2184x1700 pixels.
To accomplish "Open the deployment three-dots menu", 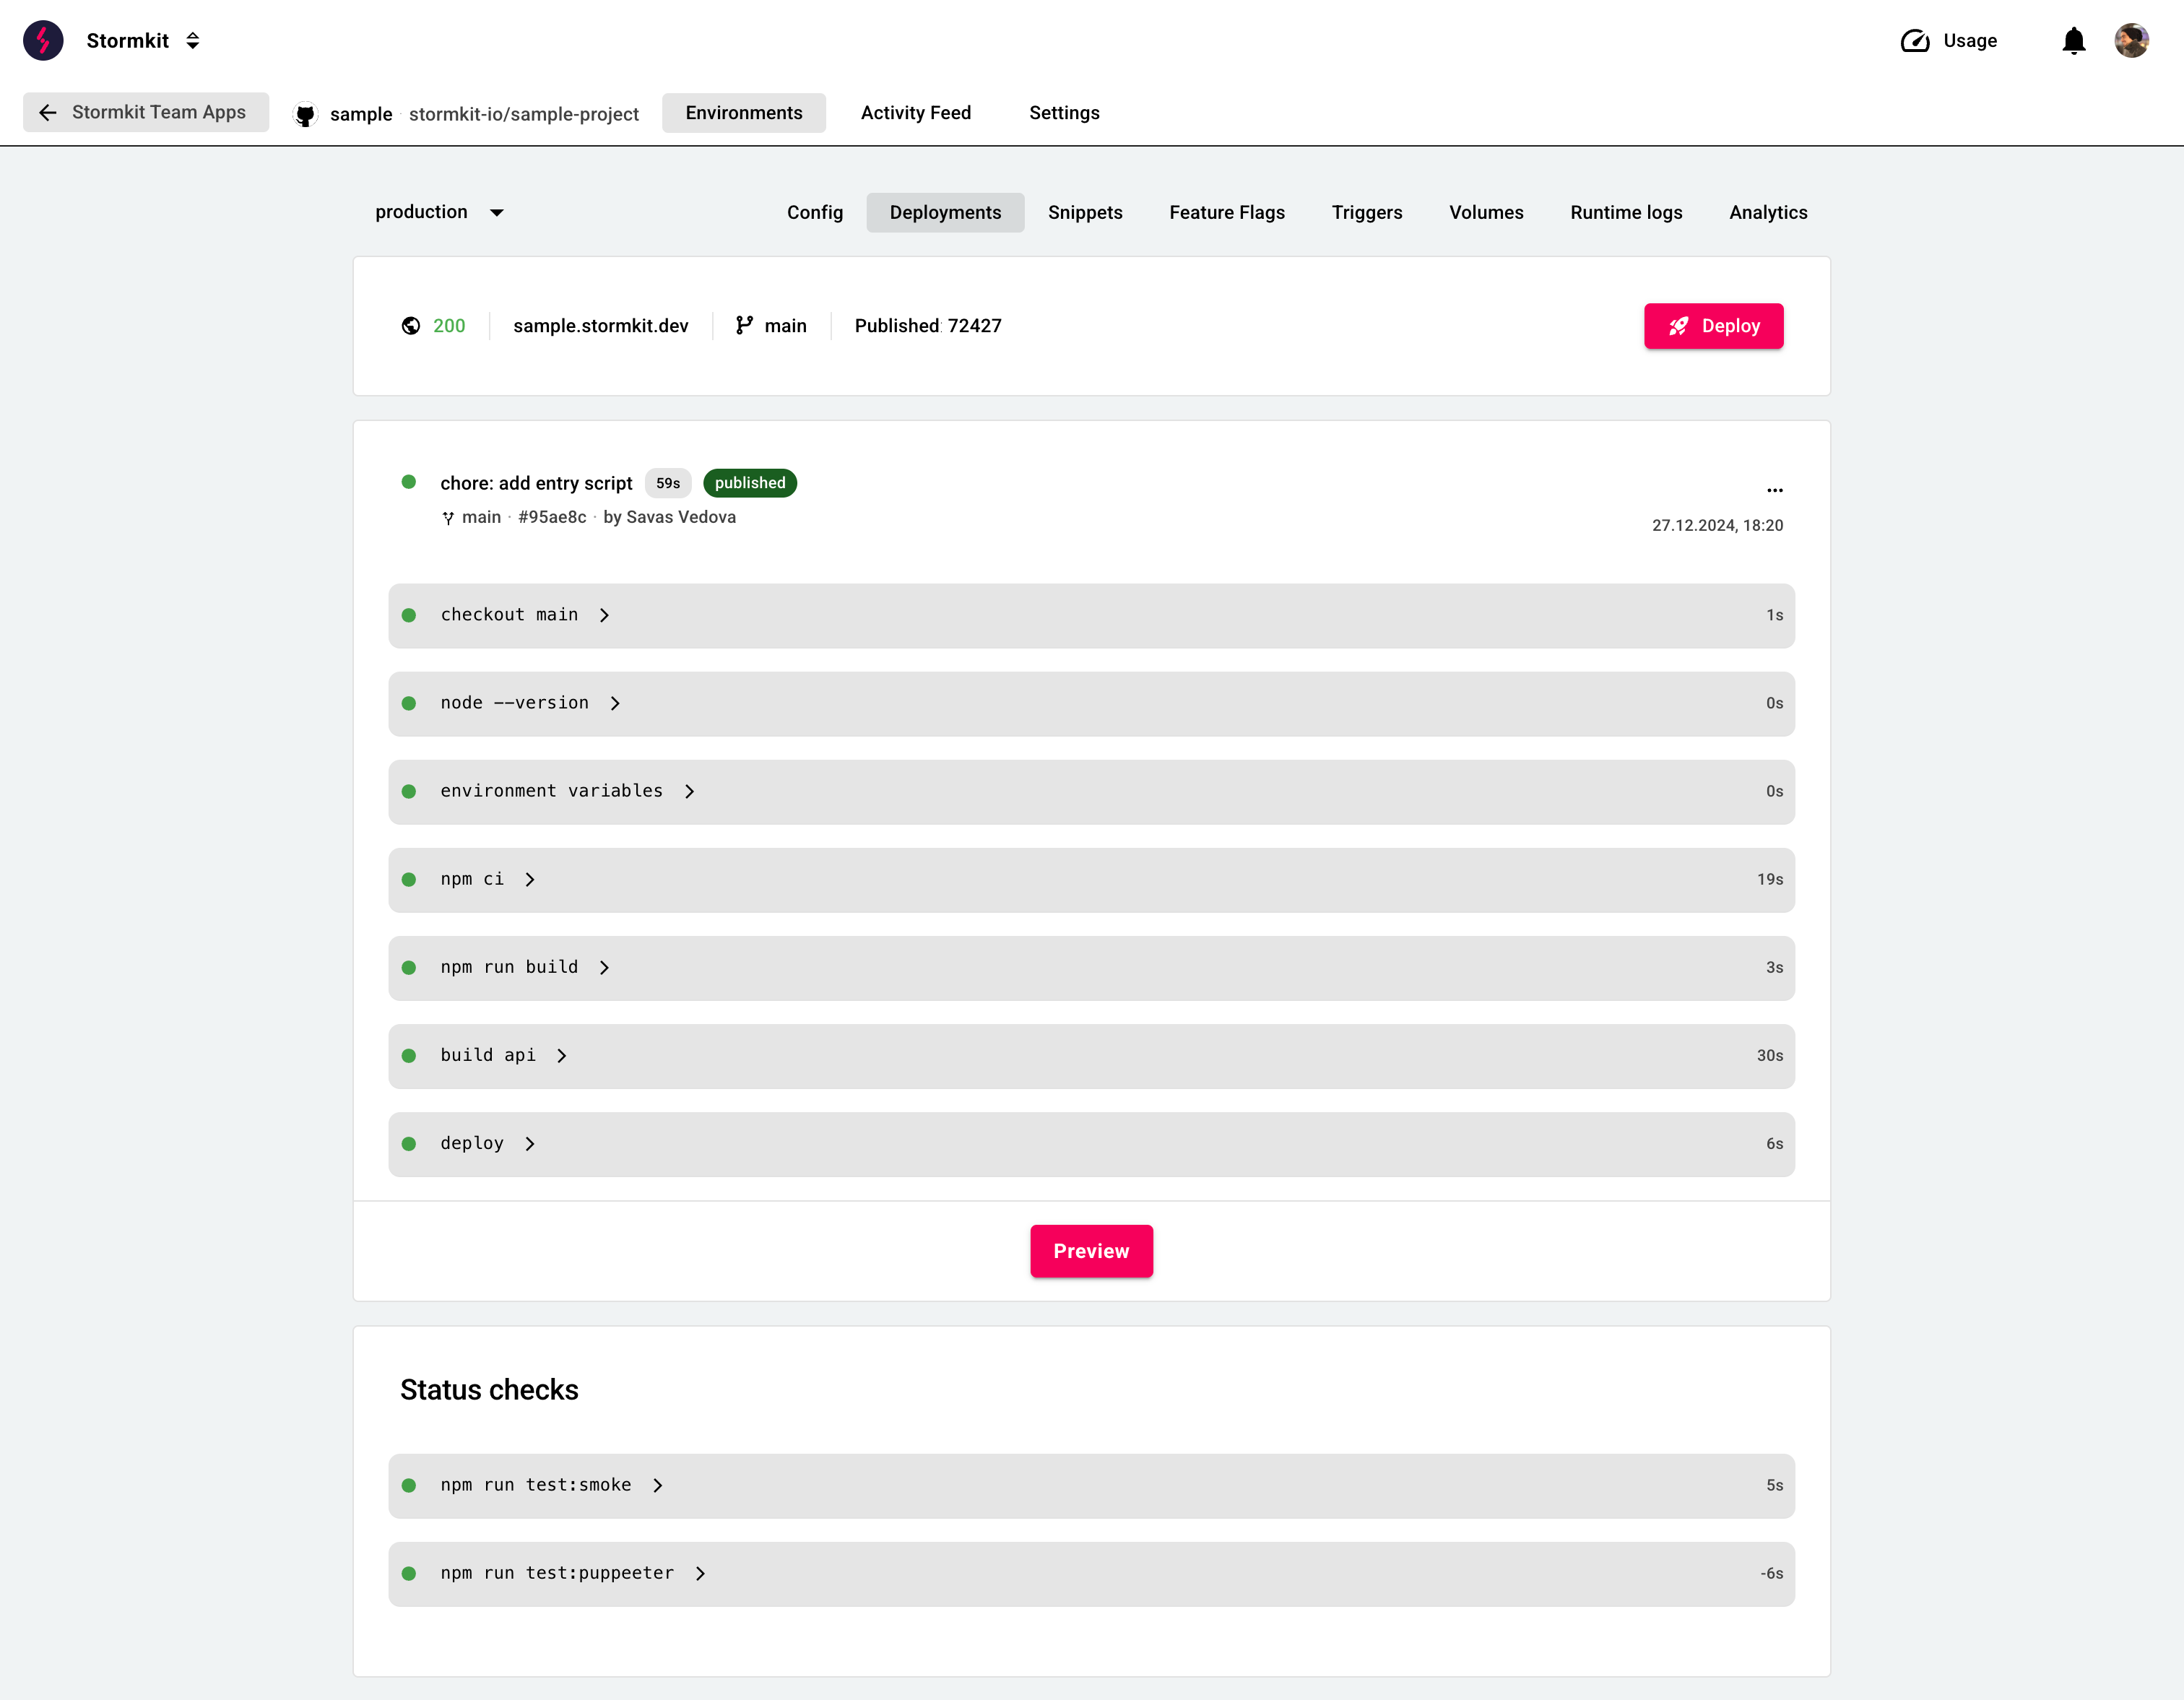I will [1775, 490].
